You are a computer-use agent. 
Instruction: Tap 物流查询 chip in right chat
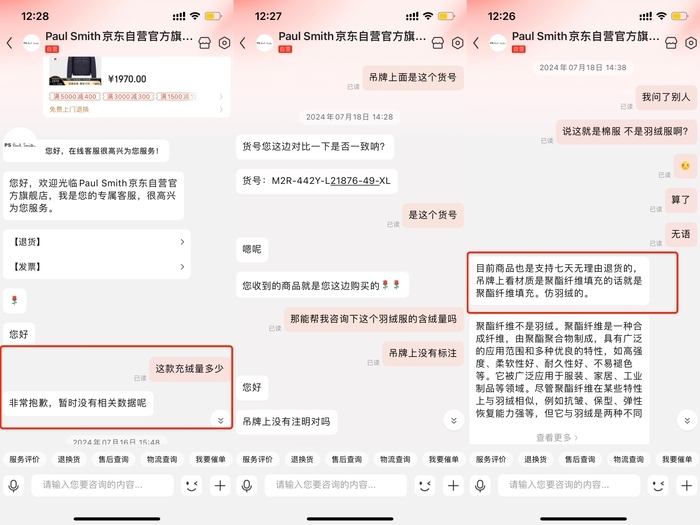coord(629,459)
